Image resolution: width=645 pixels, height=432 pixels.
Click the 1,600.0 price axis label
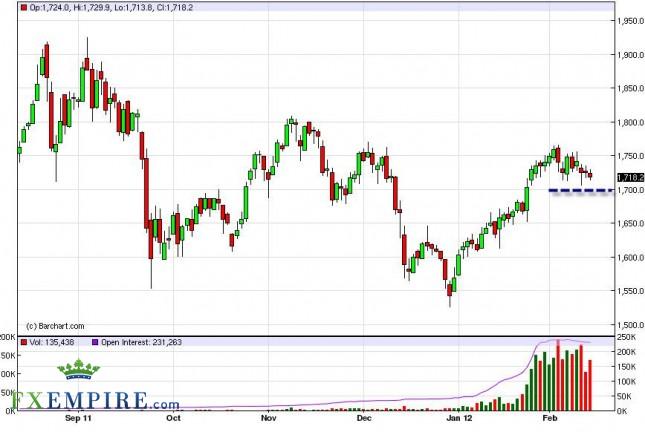coord(630,258)
